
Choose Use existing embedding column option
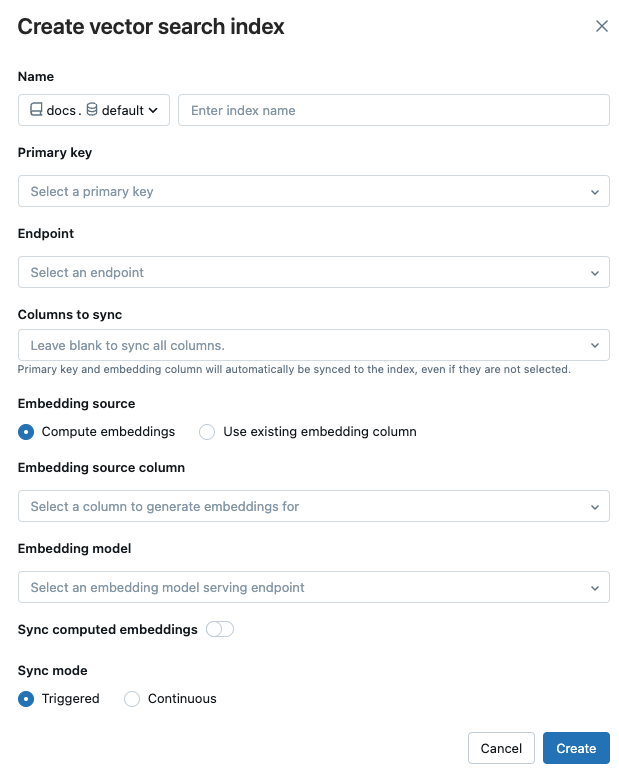[208, 432]
